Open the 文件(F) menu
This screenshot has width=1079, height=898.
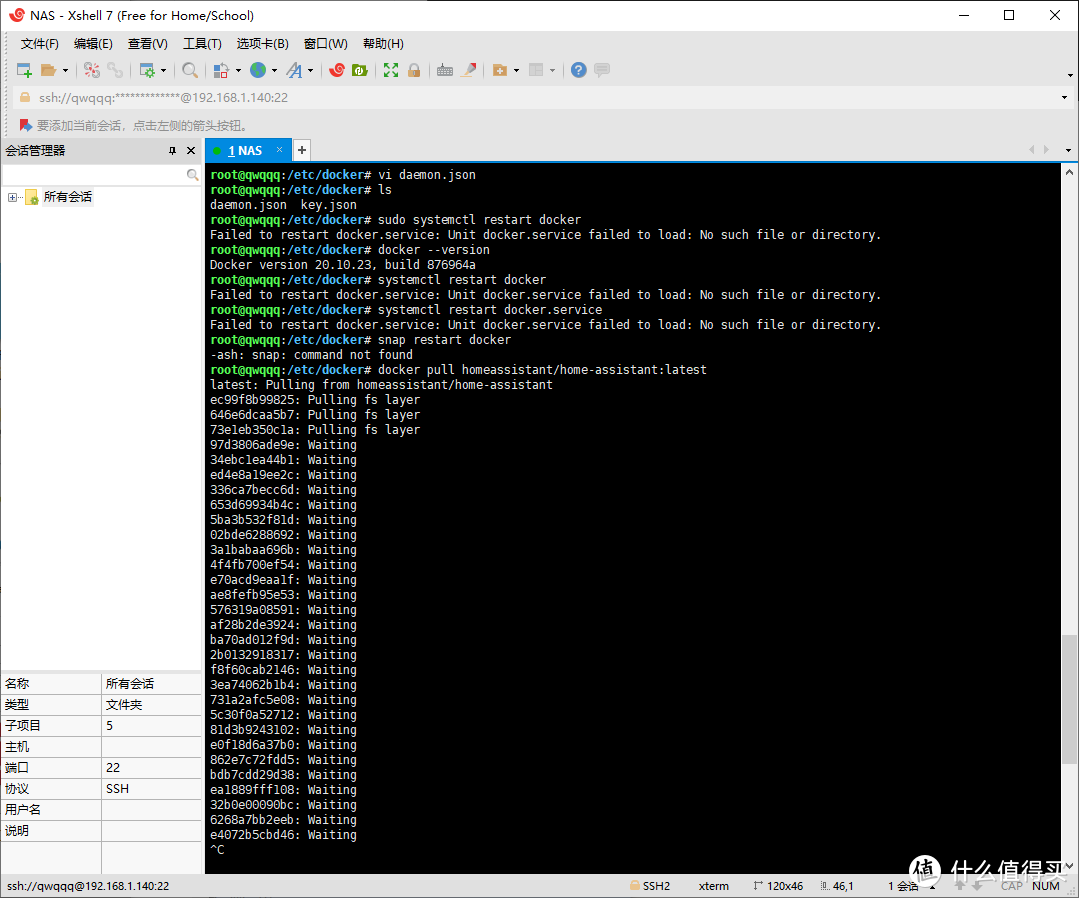pos(40,44)
